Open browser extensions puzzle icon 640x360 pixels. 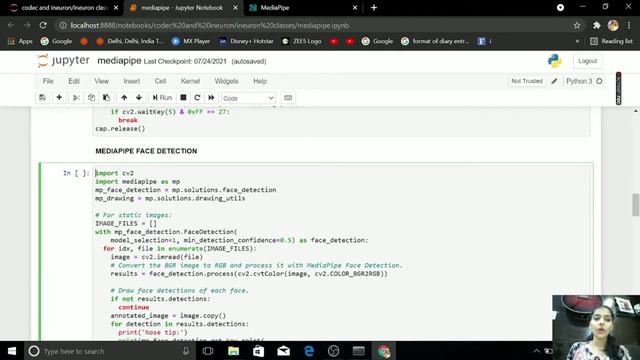pos(597,25)
